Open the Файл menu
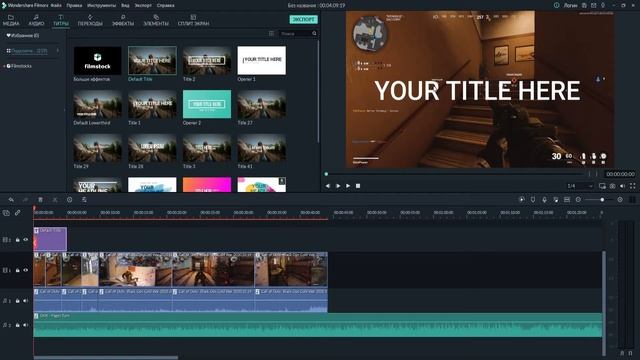The height and width of the screenshot is (360, 640). pyautogui.click(x=56, y=6)
